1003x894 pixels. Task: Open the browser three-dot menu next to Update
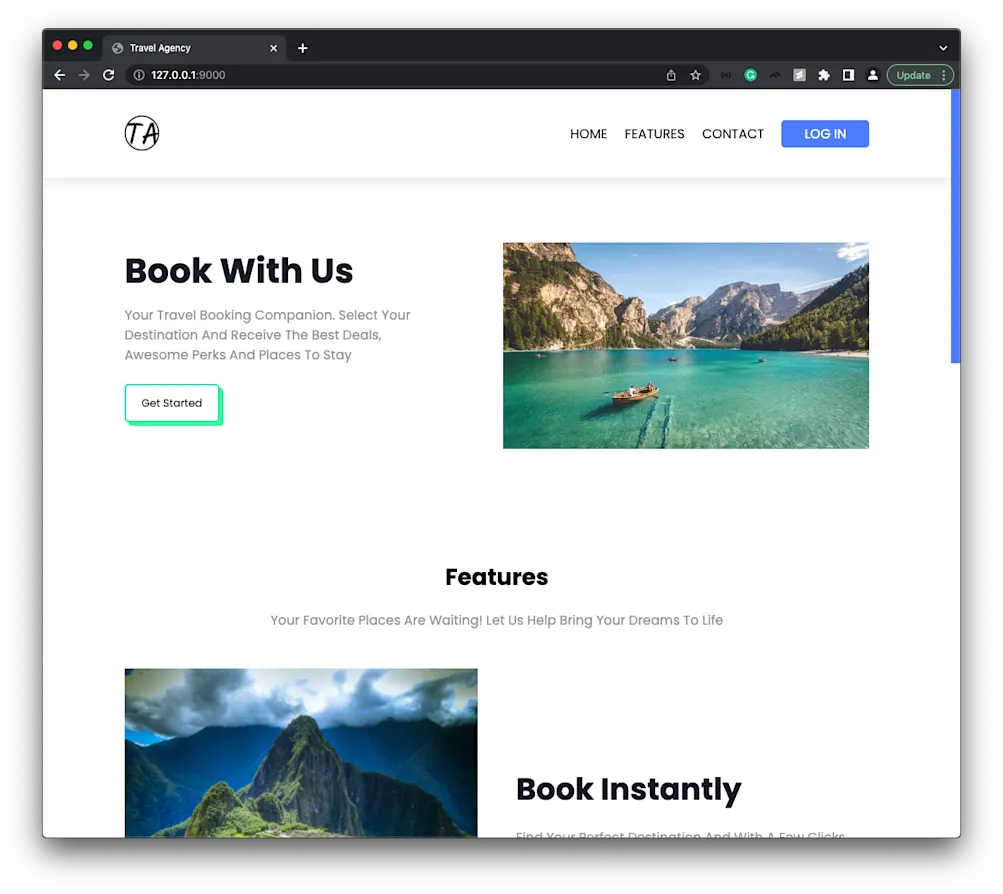click(x=945, y=74)
